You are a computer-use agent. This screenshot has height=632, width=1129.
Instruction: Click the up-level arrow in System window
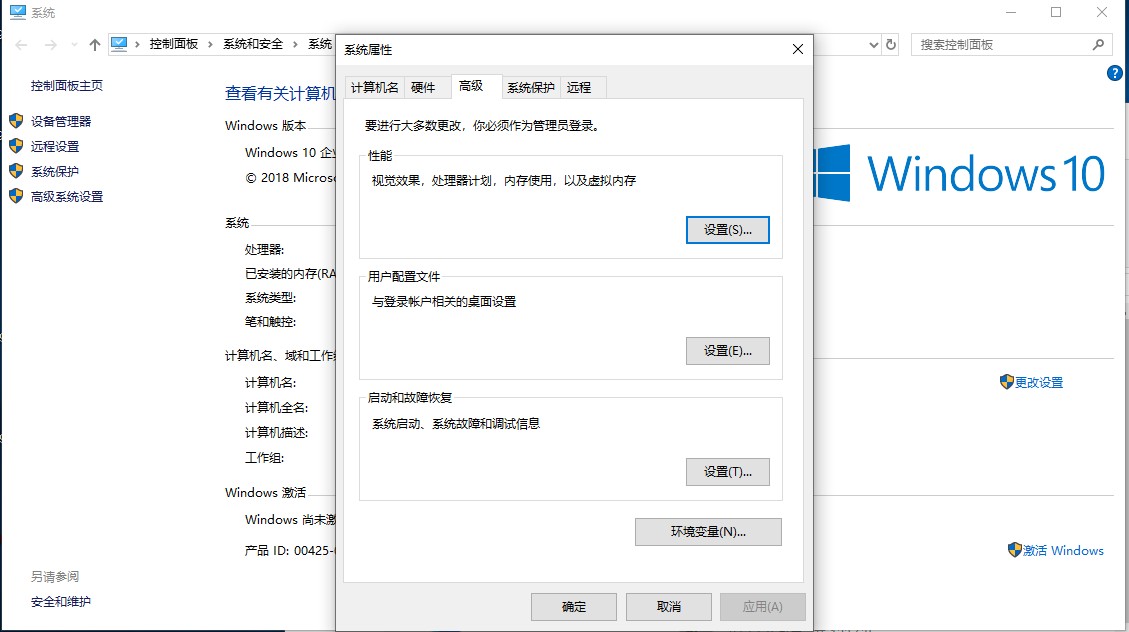click(94, 45)
